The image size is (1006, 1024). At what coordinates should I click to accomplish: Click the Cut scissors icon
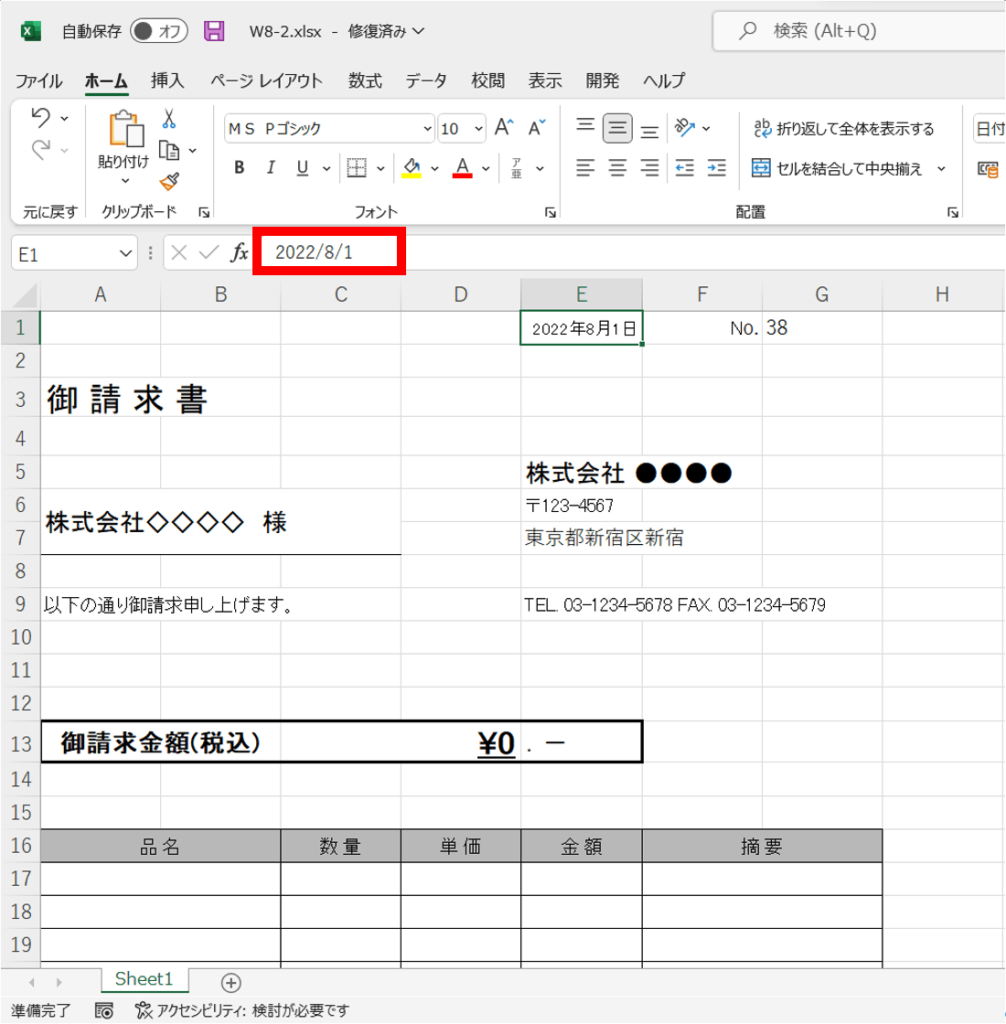169,119
